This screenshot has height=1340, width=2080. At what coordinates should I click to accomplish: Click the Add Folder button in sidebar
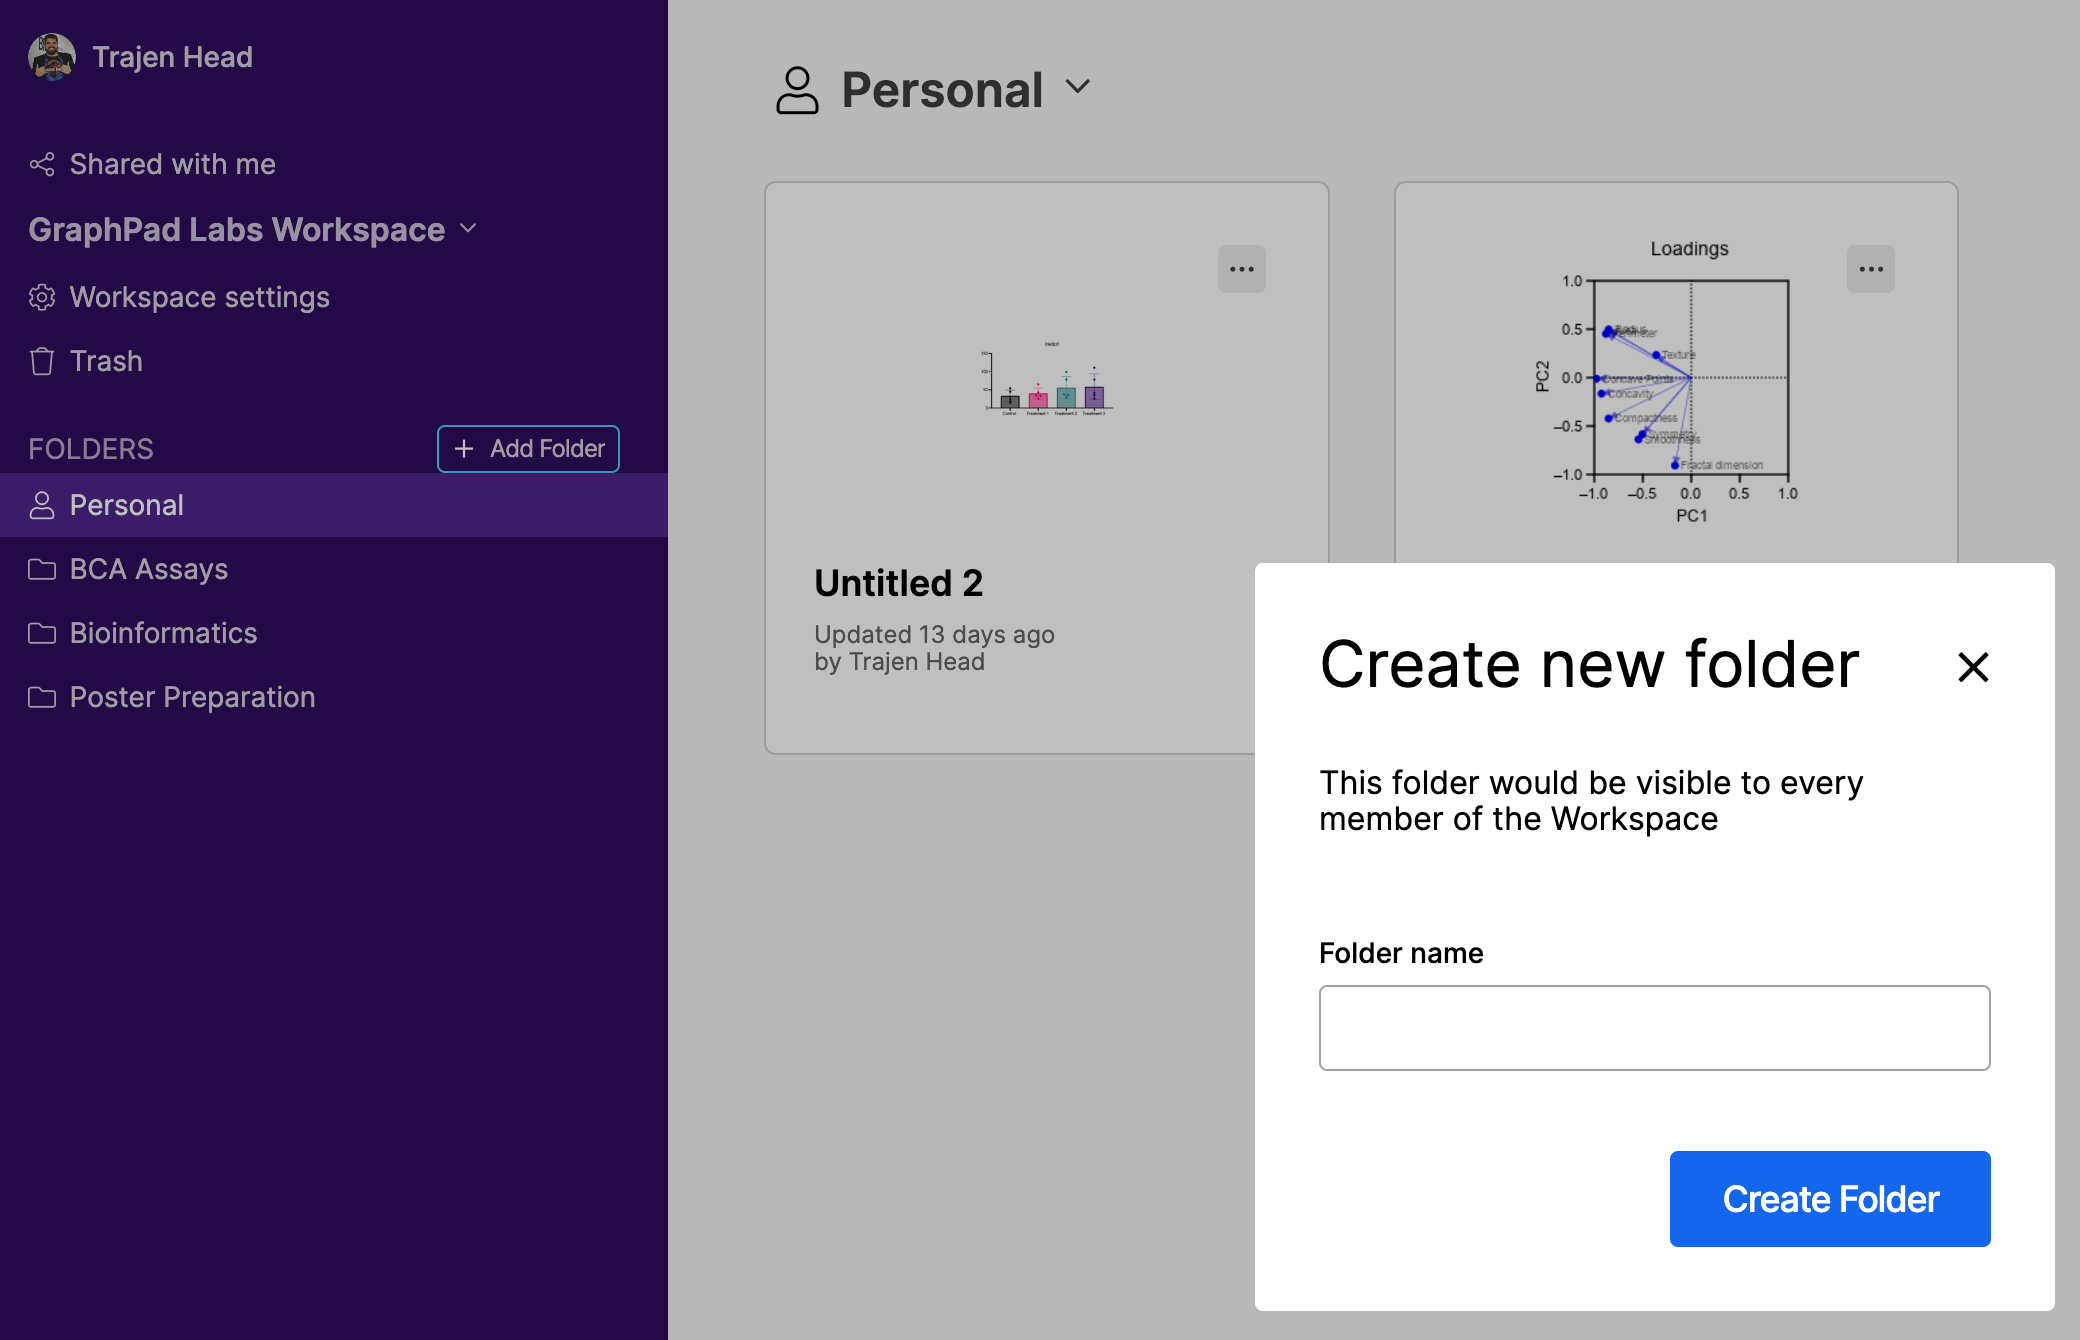tap(528, 448)
